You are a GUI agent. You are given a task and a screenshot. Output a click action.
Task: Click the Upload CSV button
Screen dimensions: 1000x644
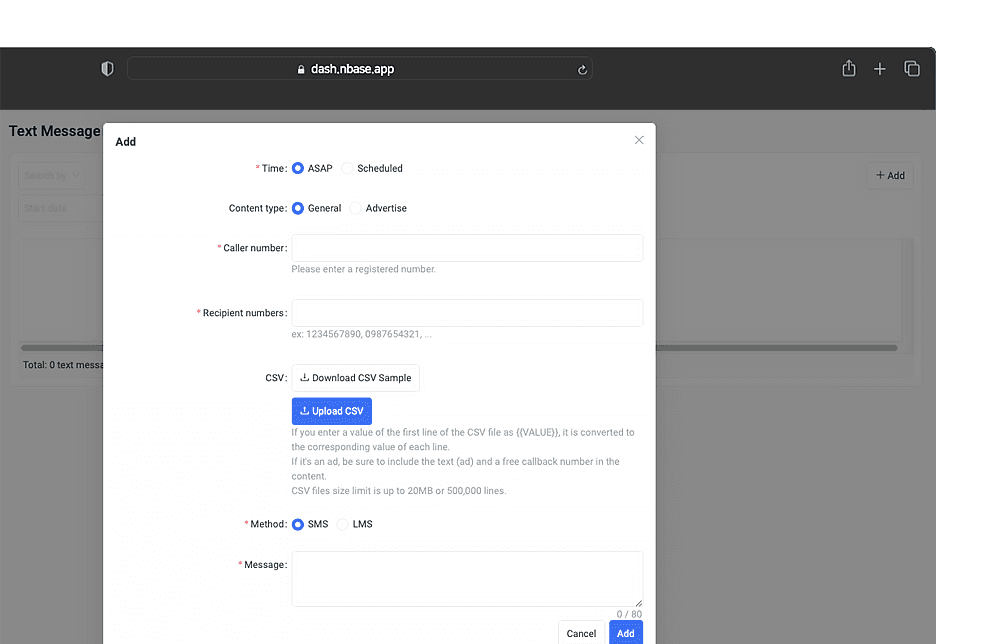point(332,411)
